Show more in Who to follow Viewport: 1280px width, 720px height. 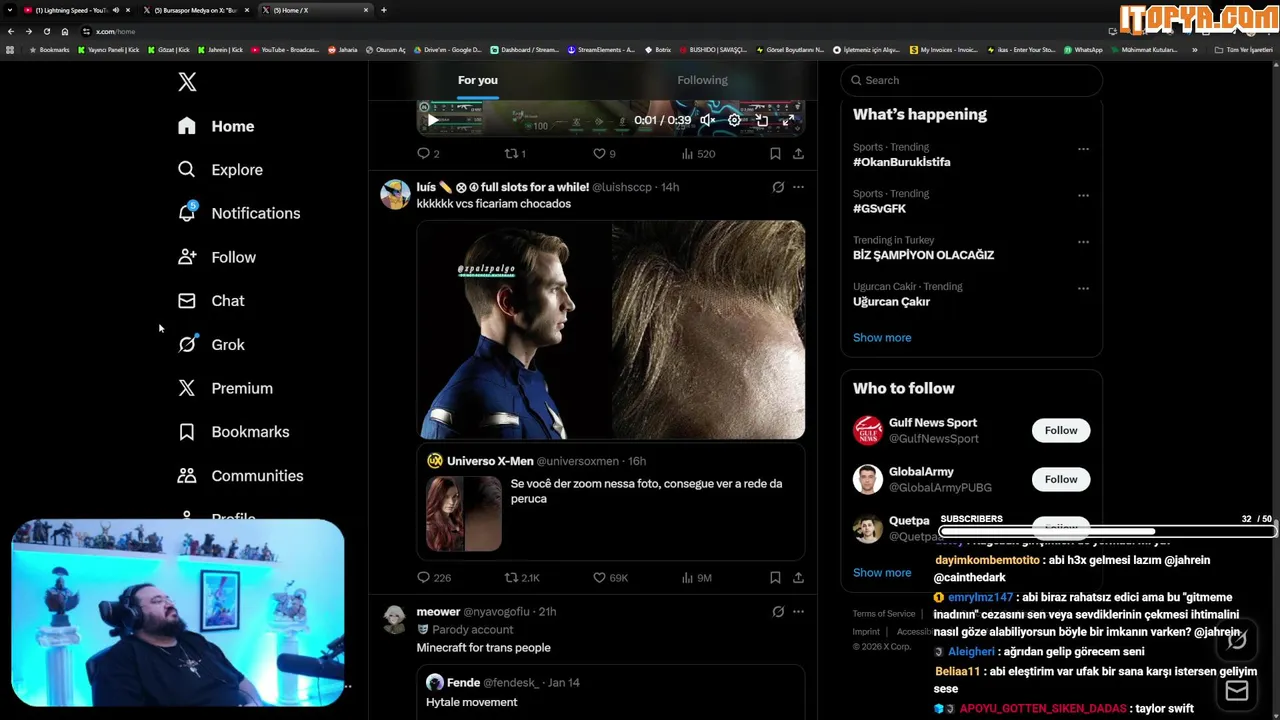click(x=882, y=573)
